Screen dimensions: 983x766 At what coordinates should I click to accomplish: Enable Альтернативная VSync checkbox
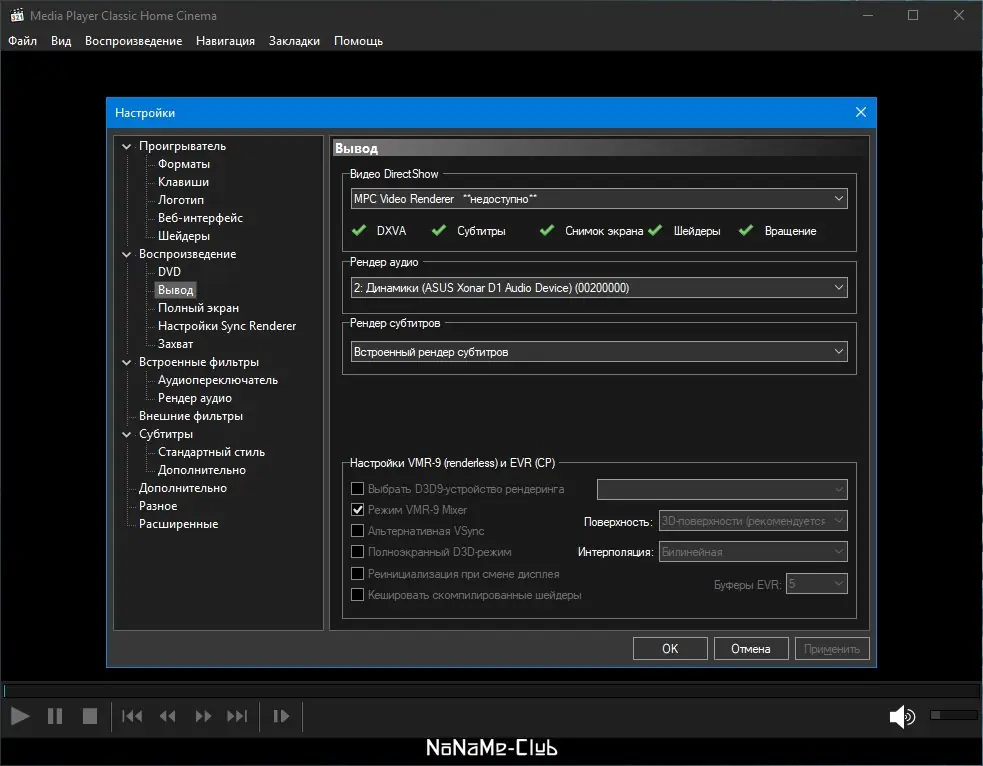coord(358,531)
